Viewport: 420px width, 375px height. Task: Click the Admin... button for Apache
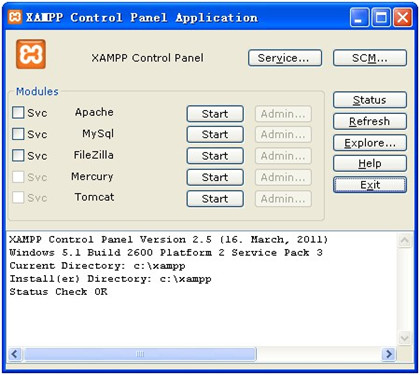[x=283, y=114]
